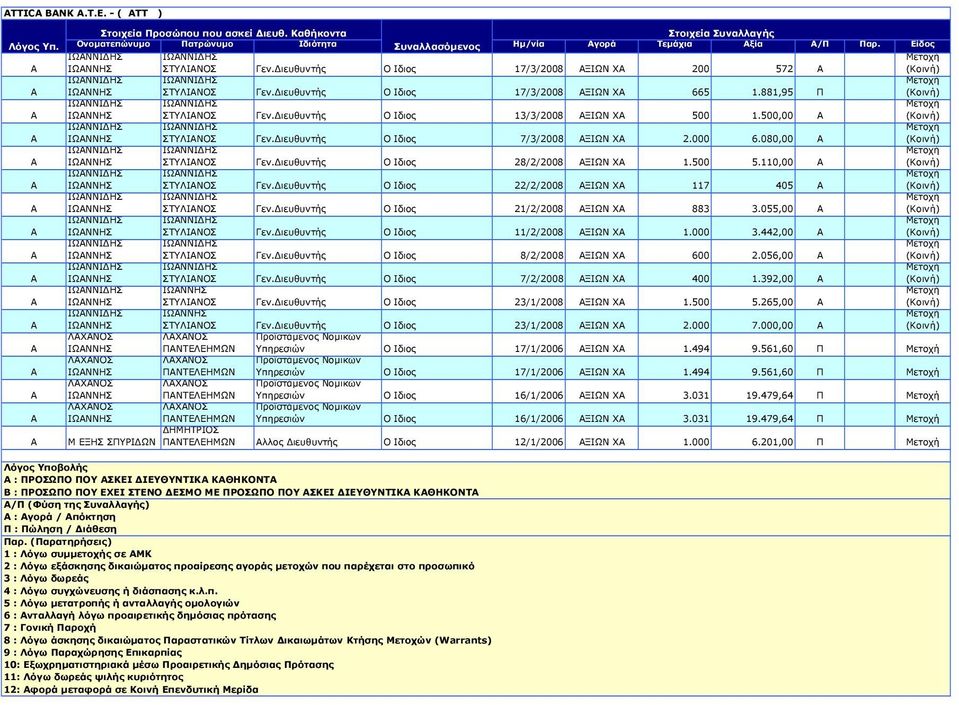Click legend line 'Α : Αγορά / Απόκτηση'
Viewport: 959px width, 705px height.
point(59,517)
